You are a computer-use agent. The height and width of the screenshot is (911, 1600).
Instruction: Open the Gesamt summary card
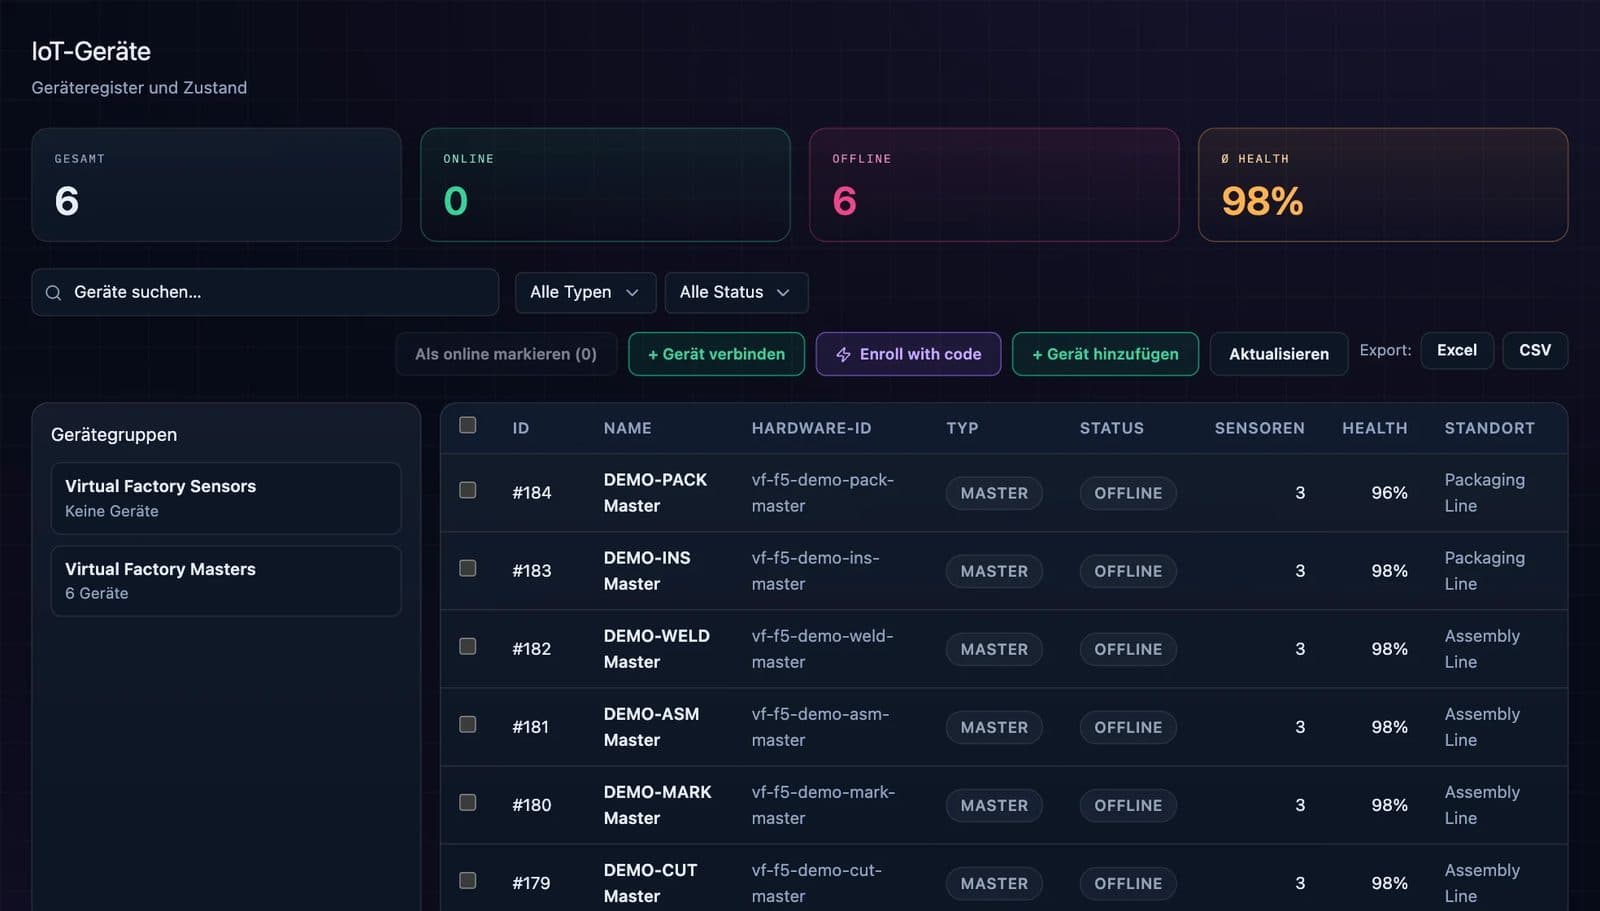(216, 185)
